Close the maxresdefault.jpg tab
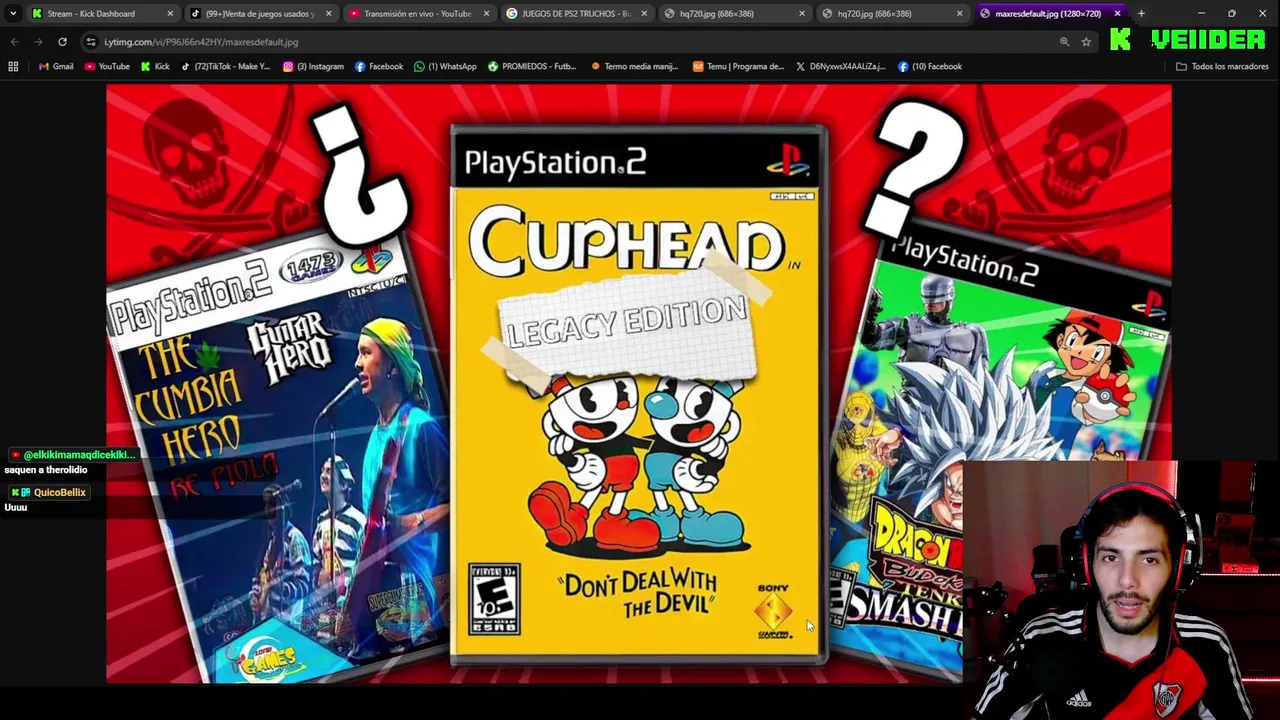Screen dimensions: 1280x720 1117,13
